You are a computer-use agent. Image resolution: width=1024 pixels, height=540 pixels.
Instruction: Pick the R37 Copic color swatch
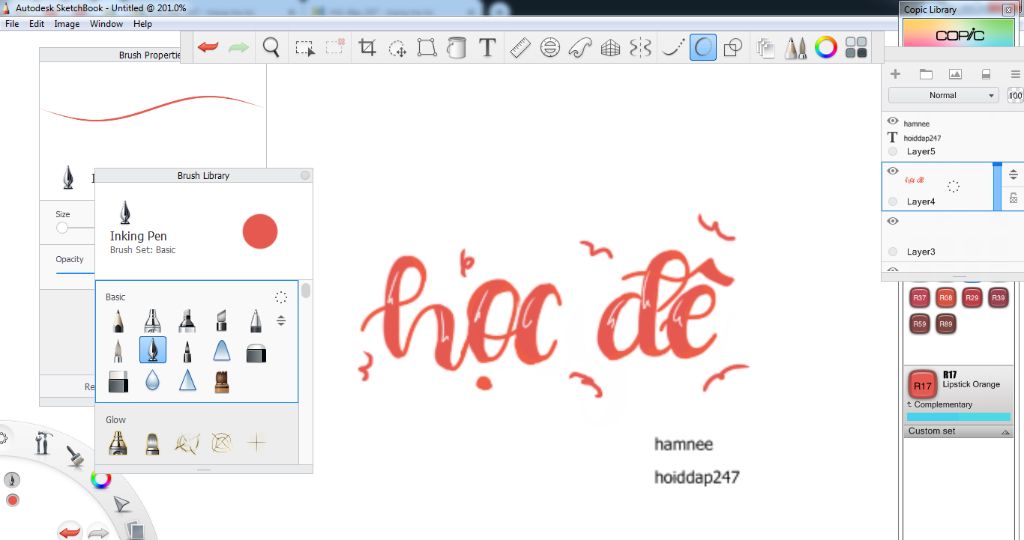(920, 298)
